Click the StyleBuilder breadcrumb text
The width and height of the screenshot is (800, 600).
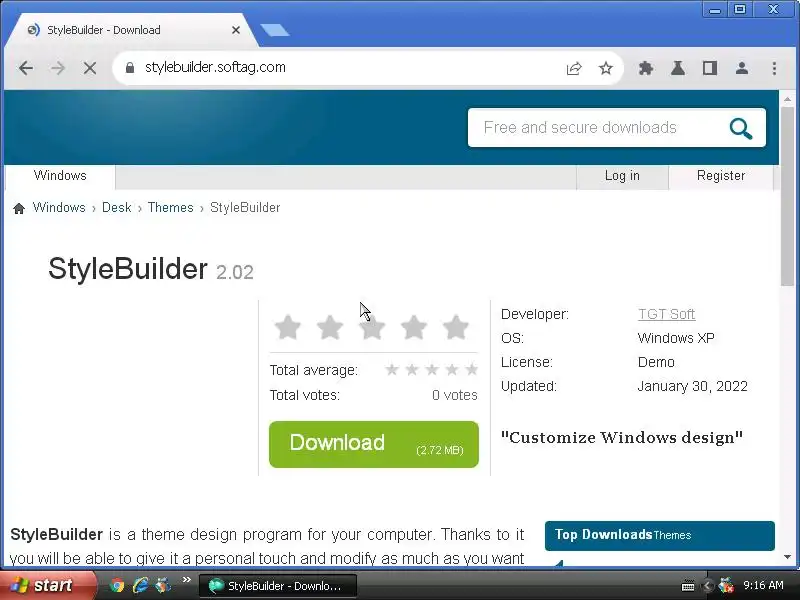pyautogui.click(x=245, y=208)
